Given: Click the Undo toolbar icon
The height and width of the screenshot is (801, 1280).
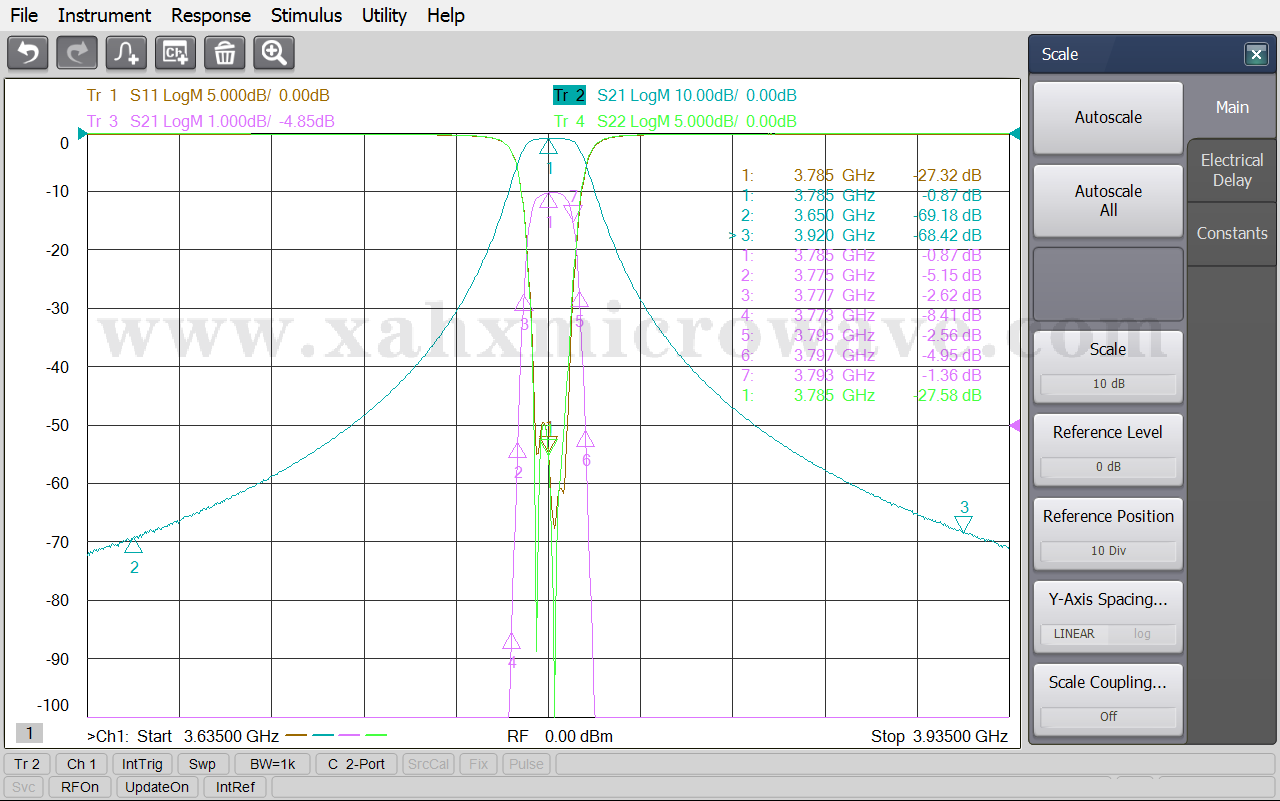Looking at the screenshot, I should [28, 53].
